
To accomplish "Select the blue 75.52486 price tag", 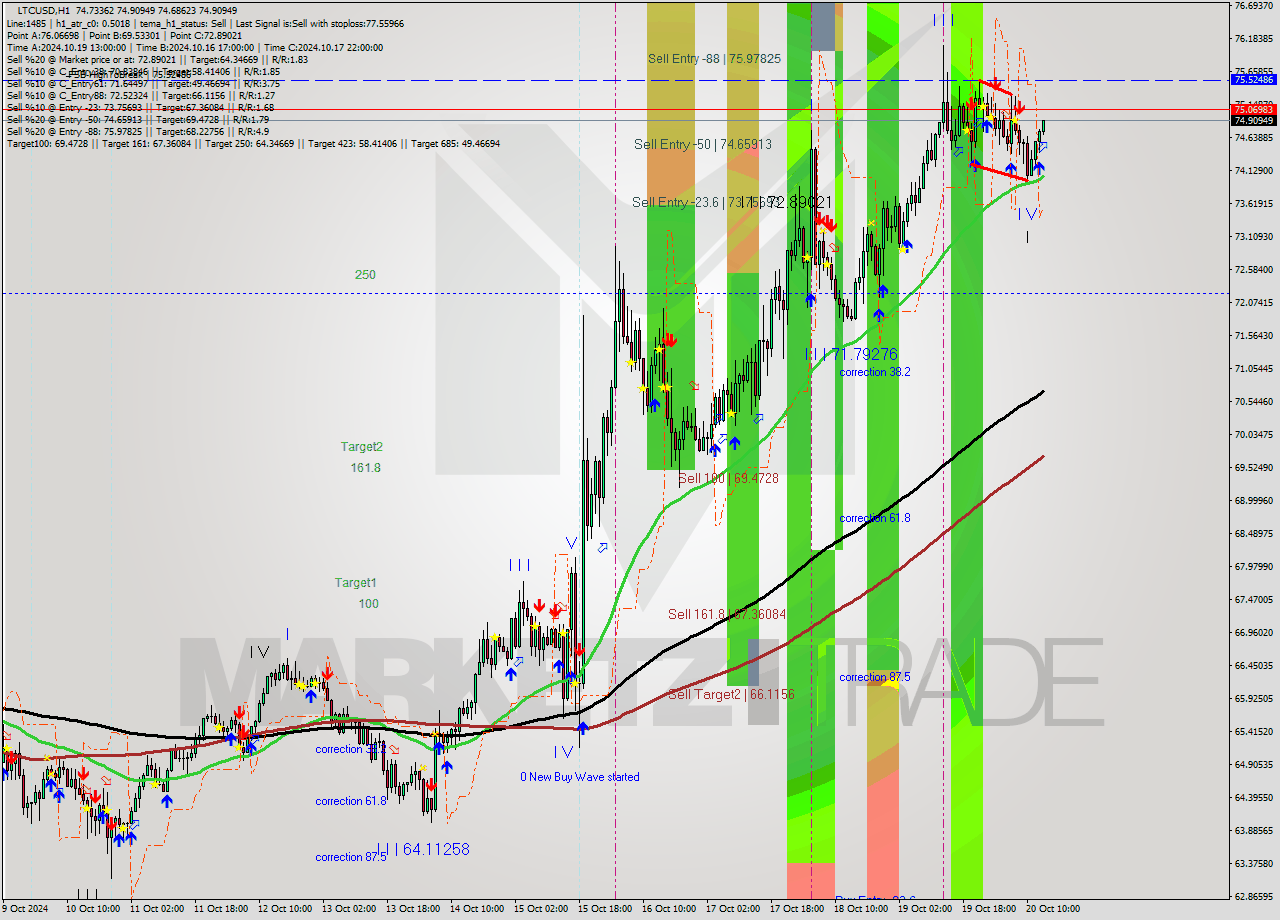I will click(1253, 79).
